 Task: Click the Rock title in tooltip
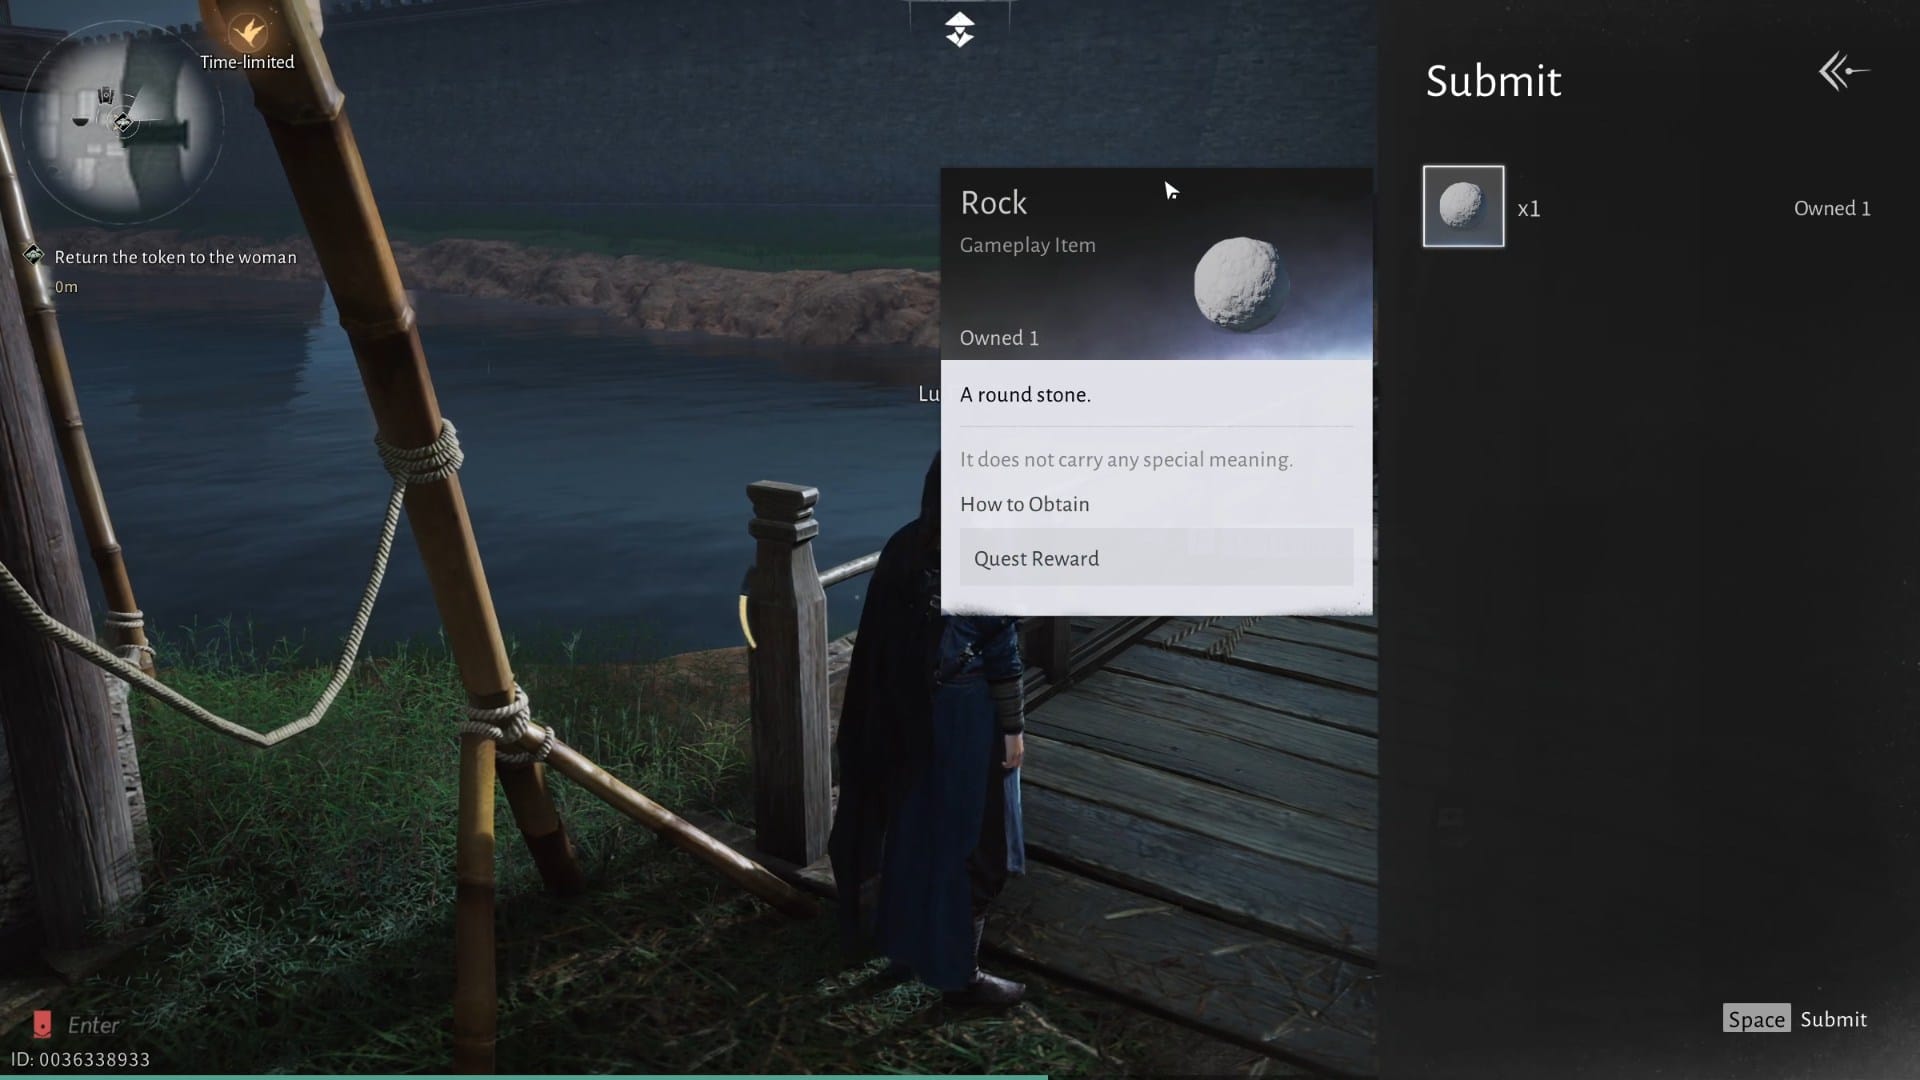[x=993, y=203]
